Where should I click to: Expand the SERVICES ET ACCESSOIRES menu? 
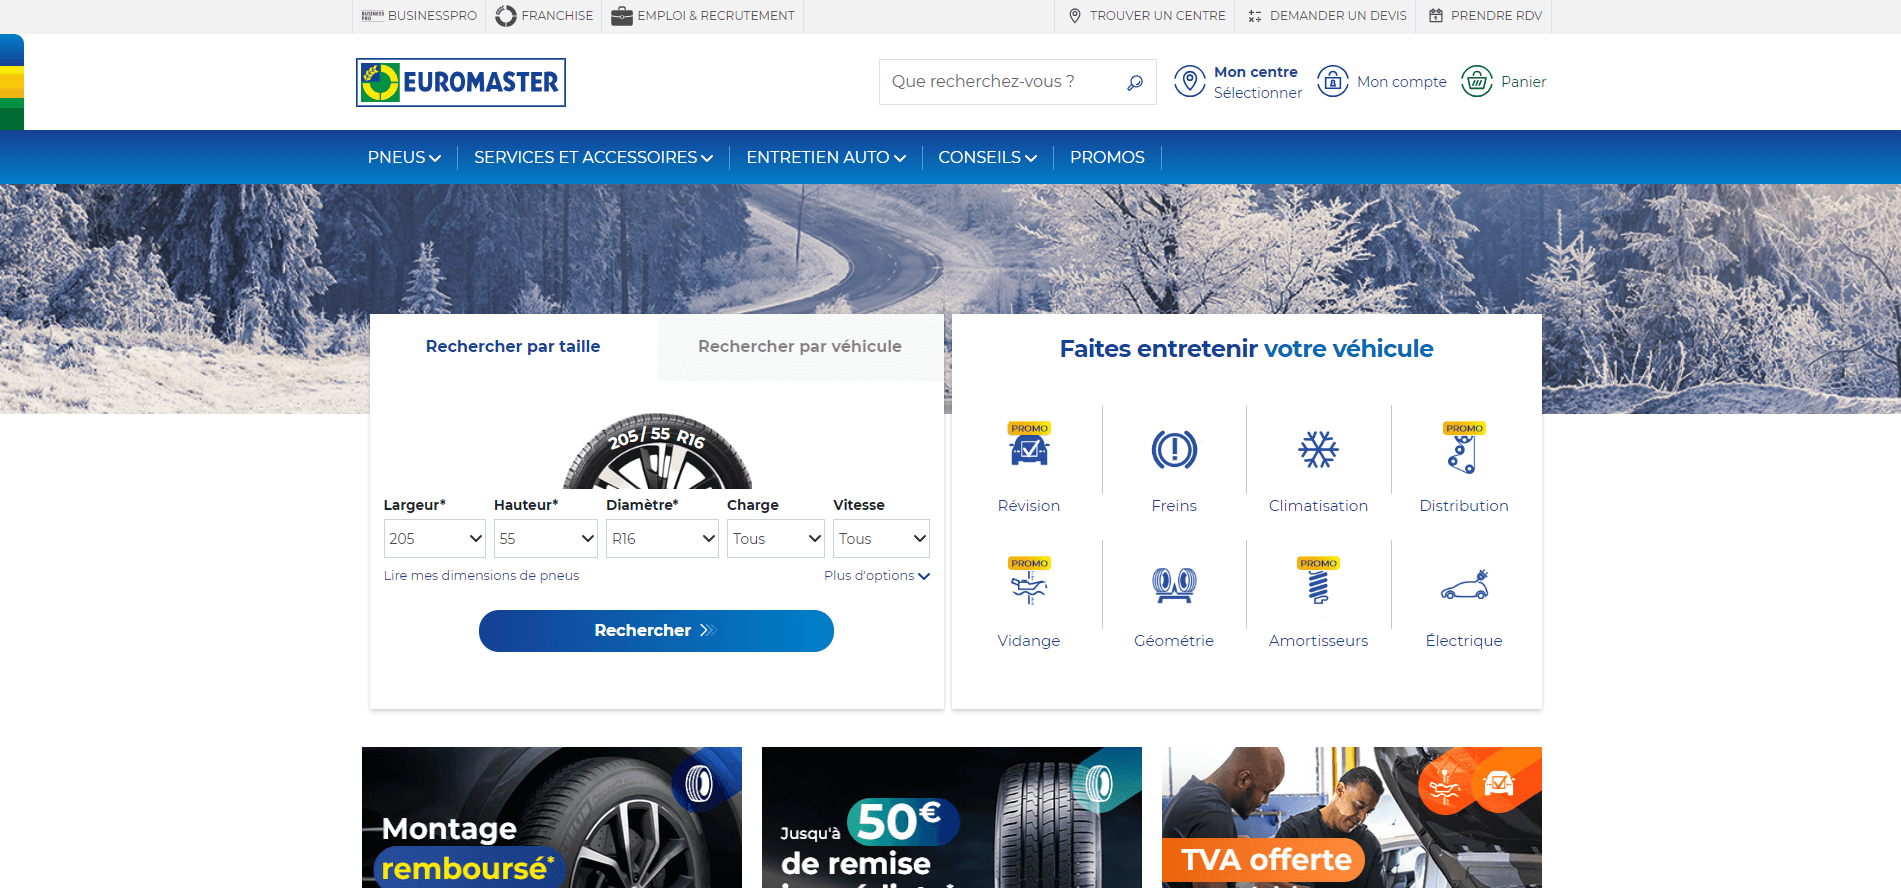point(594,157)
